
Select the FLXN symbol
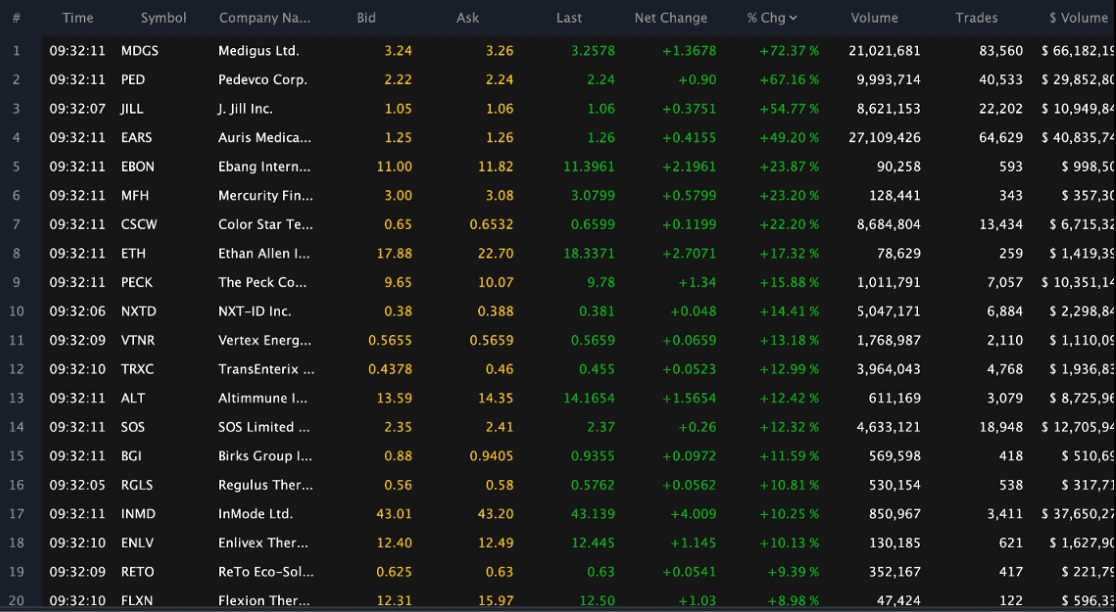pyautogui.click(x=137, y=601)
